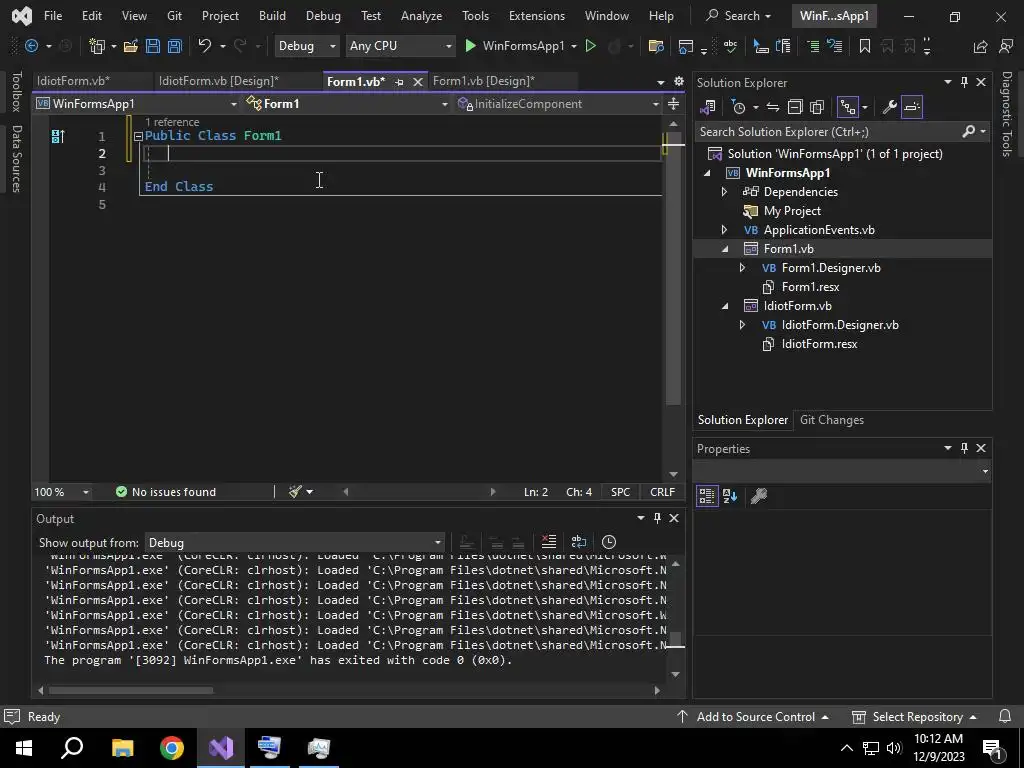Open the Any CPU platform dropdown
This screenshot has height=768, width=1024.
[400, 46]
